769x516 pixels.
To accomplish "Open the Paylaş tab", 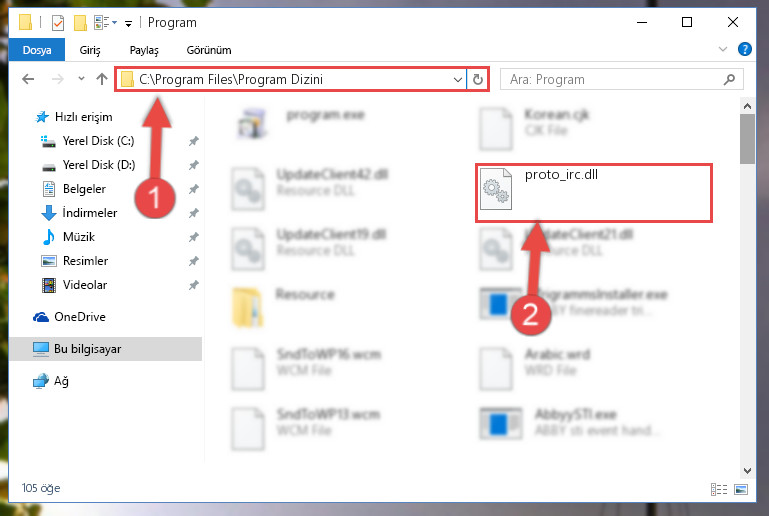I will (144, 50).
